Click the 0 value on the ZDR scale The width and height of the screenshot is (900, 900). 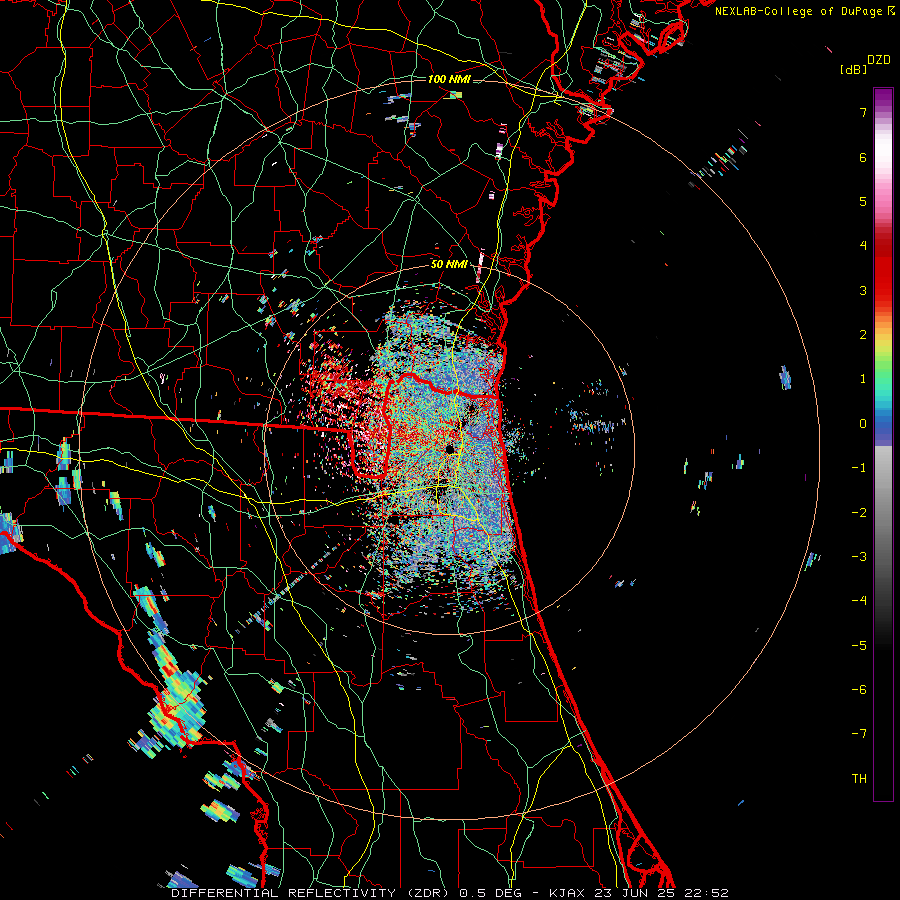(x=863, y=424)
